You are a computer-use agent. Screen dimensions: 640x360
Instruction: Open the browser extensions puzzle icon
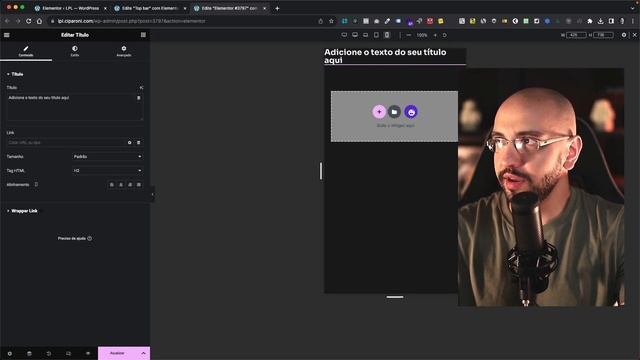(x=590, y=21)
